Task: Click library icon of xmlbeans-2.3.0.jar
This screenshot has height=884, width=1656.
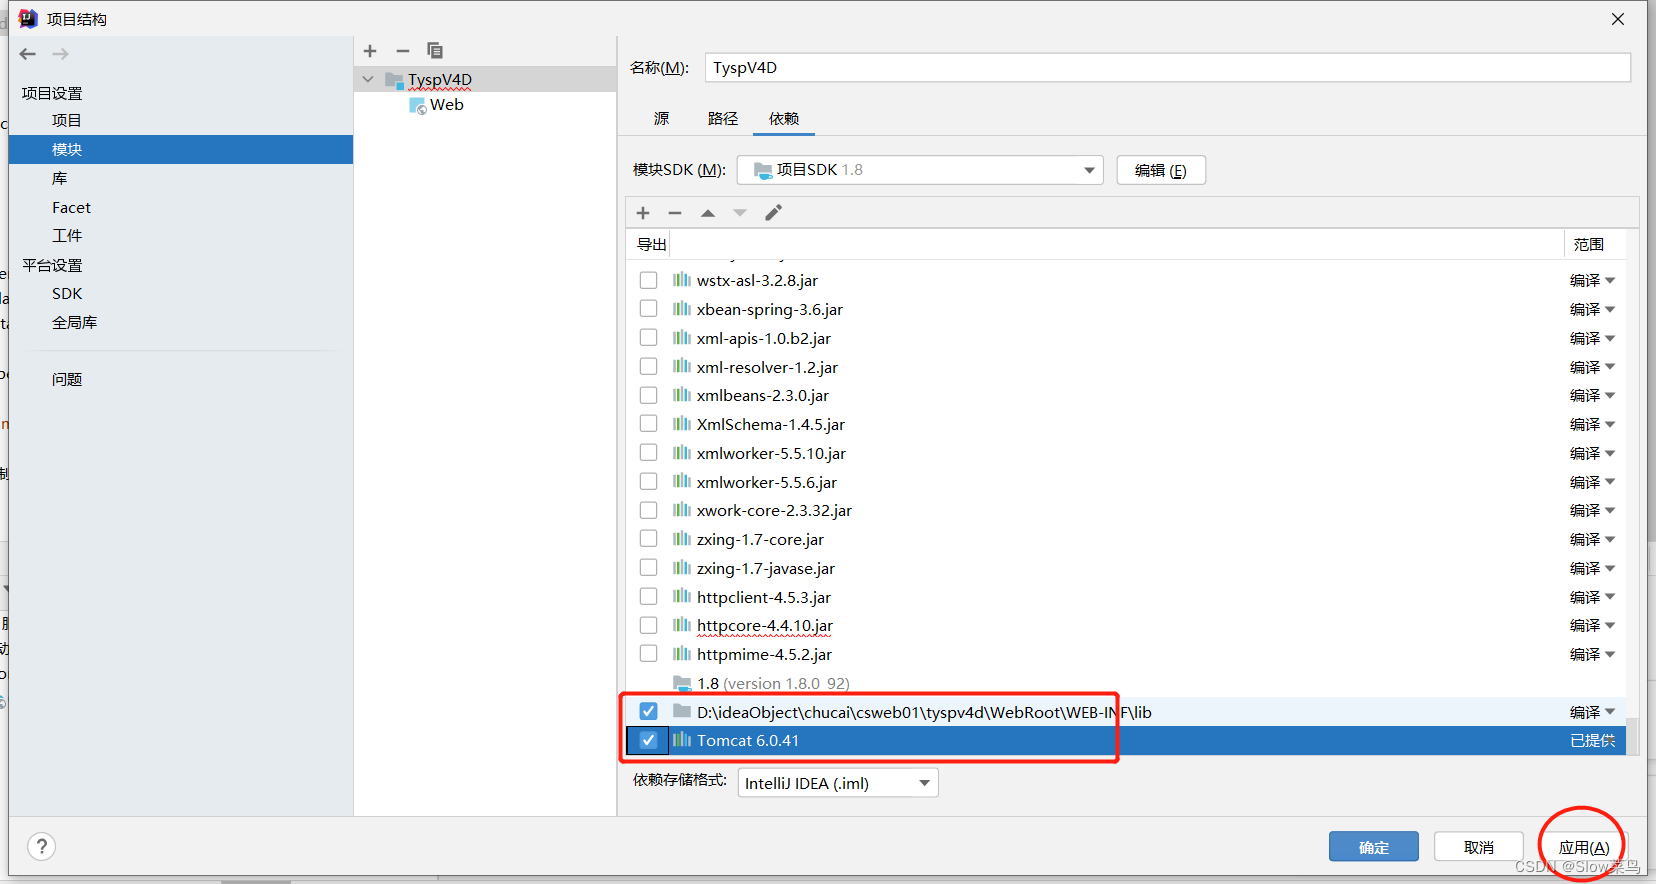Action: (682, 395)
